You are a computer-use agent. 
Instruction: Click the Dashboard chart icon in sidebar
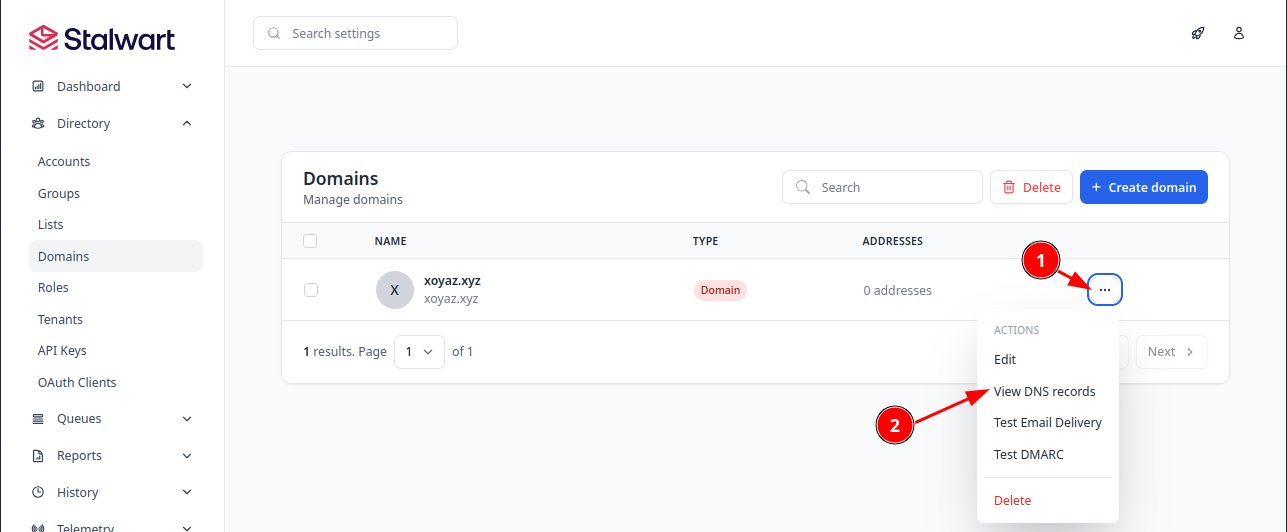38,87
